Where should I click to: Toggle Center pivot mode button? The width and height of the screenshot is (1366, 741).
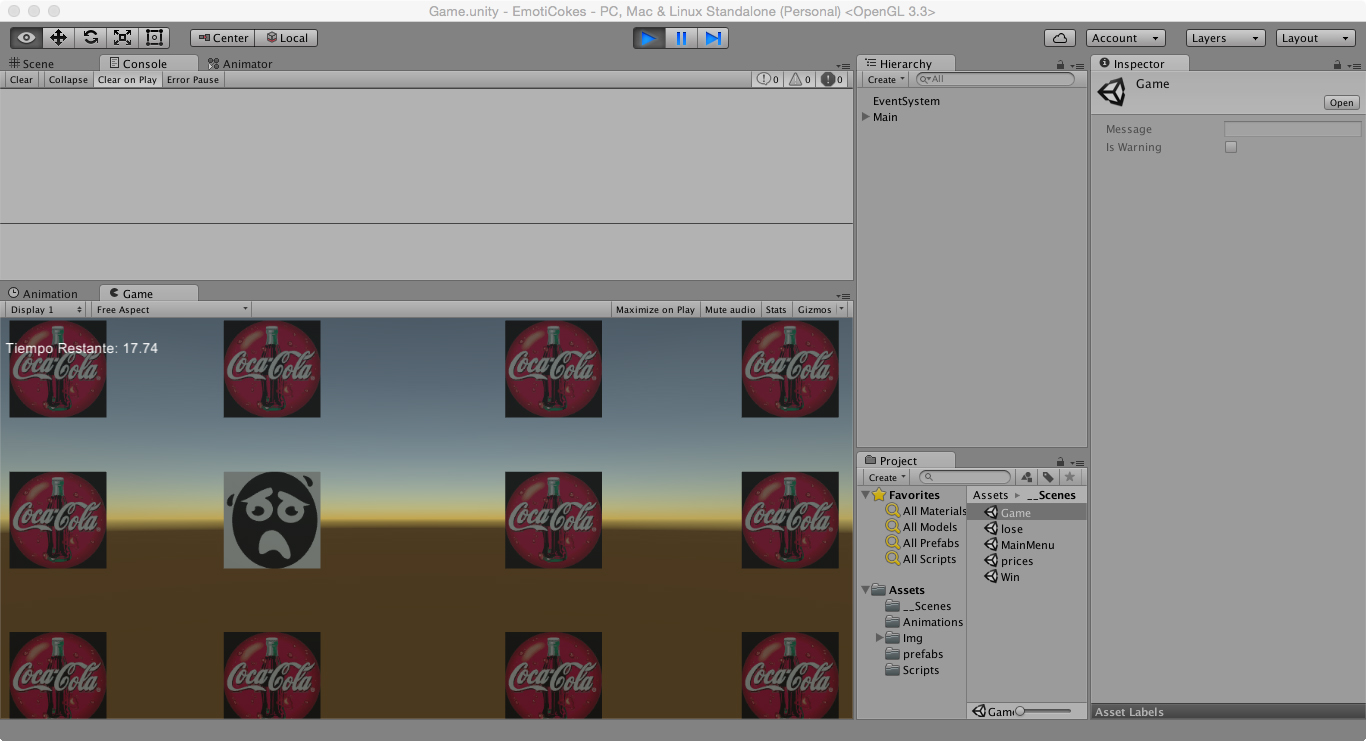[222, 38]
